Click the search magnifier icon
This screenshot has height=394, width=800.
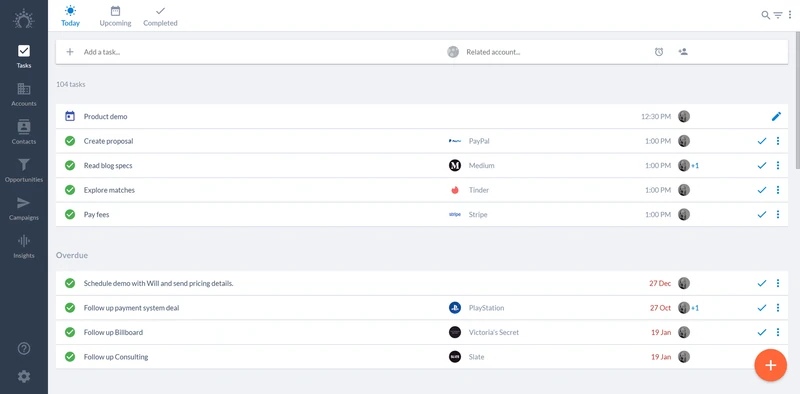(765, 15)
